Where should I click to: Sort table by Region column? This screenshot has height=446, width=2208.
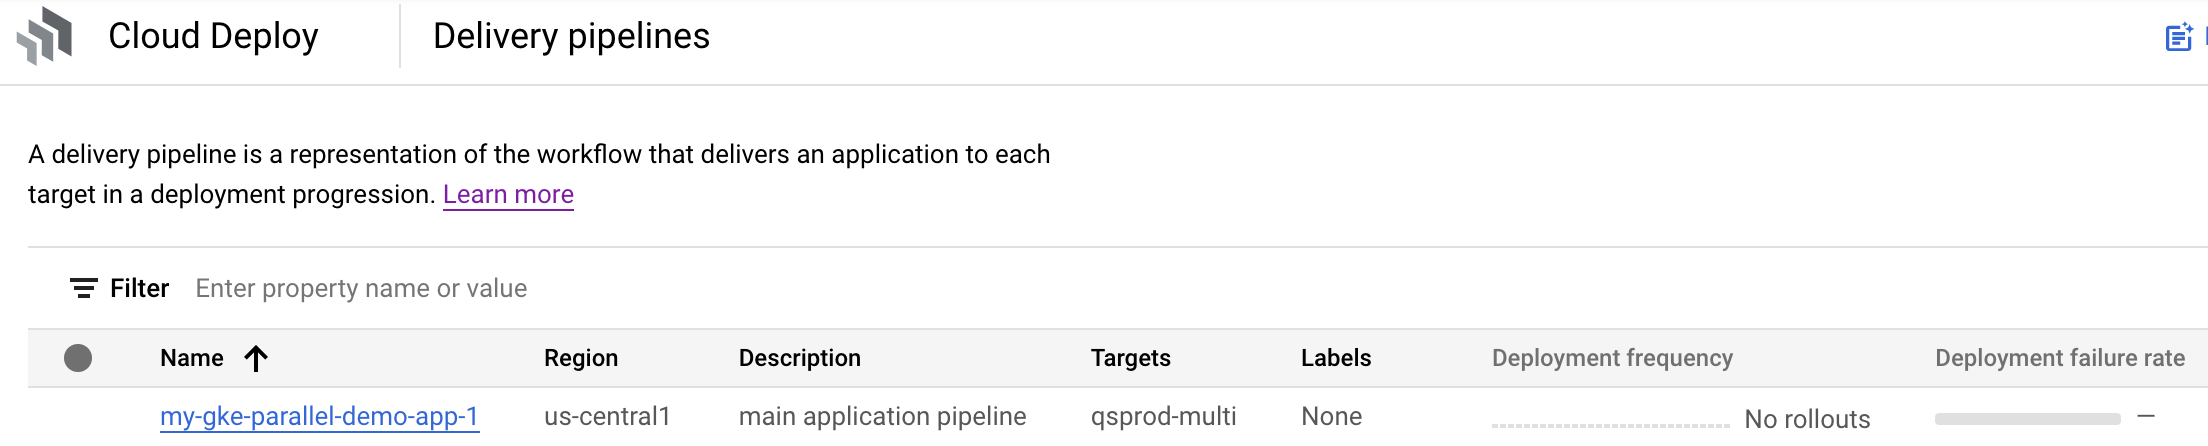581,358
